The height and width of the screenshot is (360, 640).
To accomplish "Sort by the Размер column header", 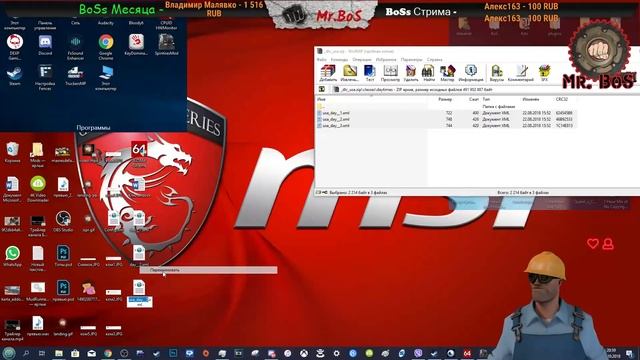I will (x=445, y=99).
